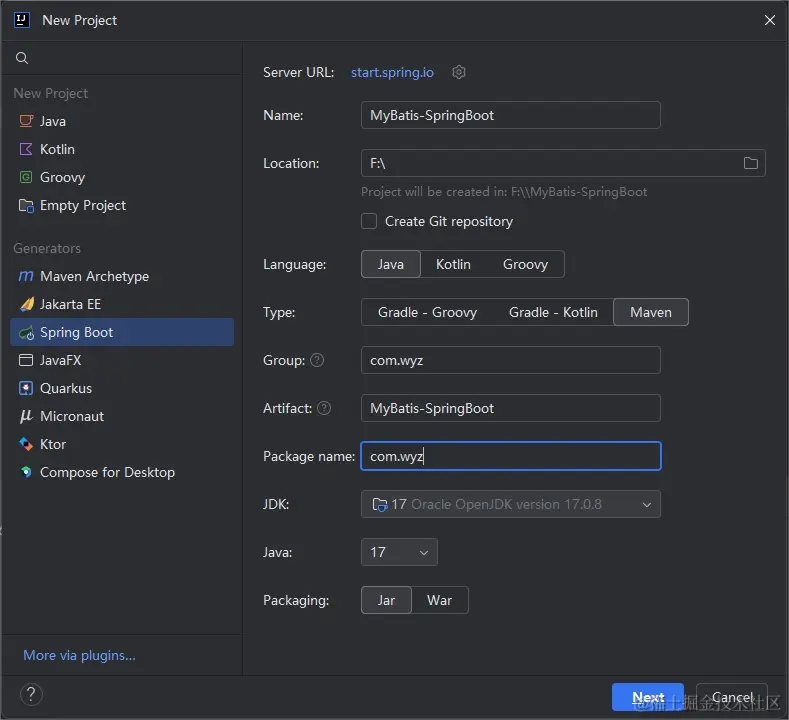789x720 pixels.
Task: Click the Micronaut generator icon
Action: [26, 416]
